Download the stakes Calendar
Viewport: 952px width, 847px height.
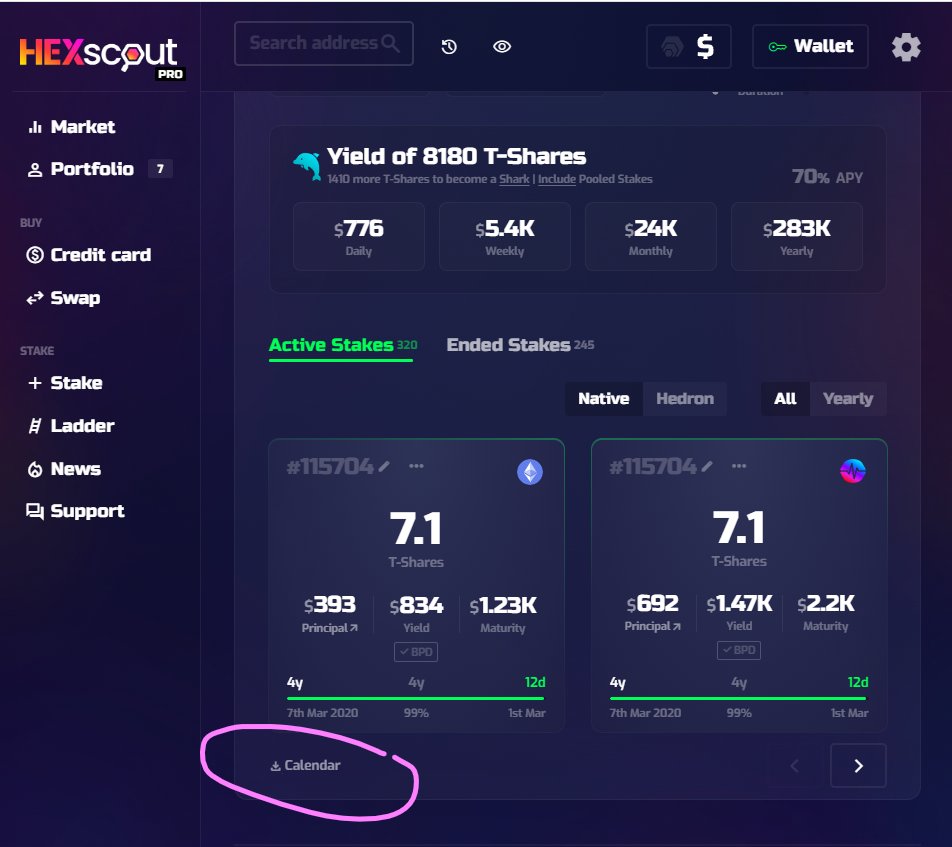[x=305, y=765]
